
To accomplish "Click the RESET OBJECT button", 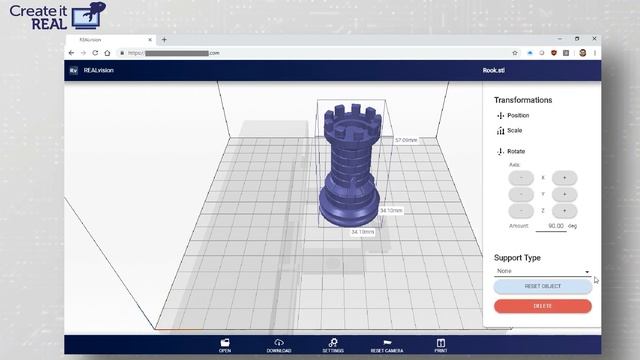I will [542, 287].
